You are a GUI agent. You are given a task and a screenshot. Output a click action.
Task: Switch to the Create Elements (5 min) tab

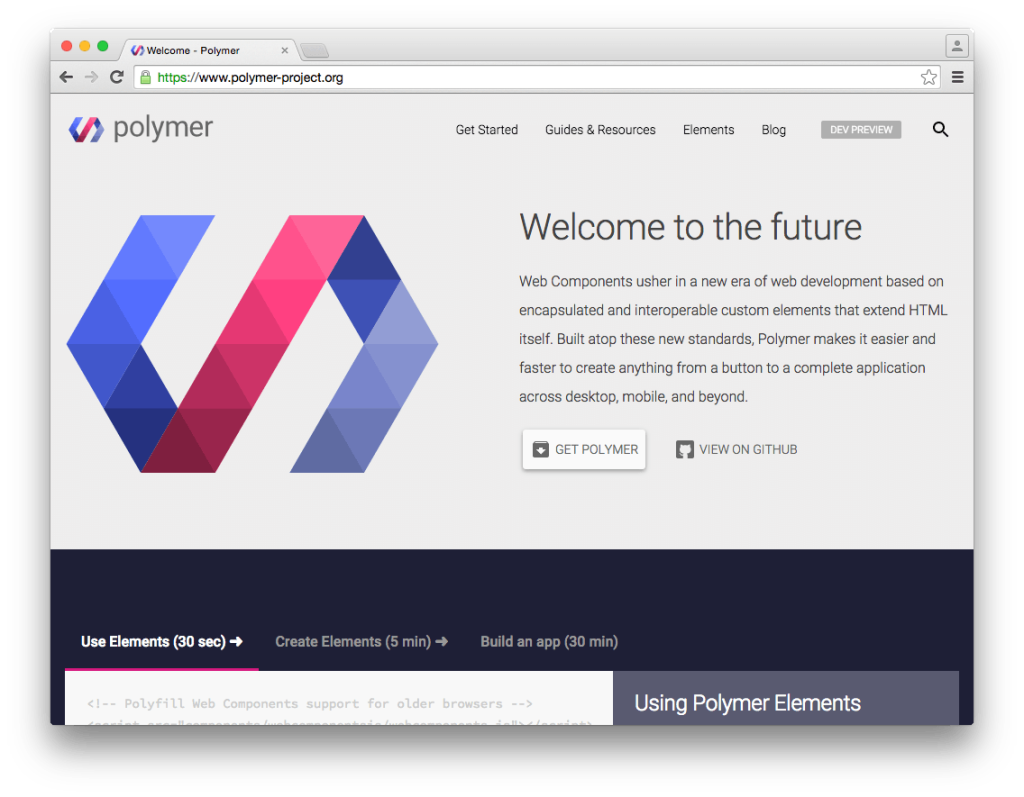(361, 641)
